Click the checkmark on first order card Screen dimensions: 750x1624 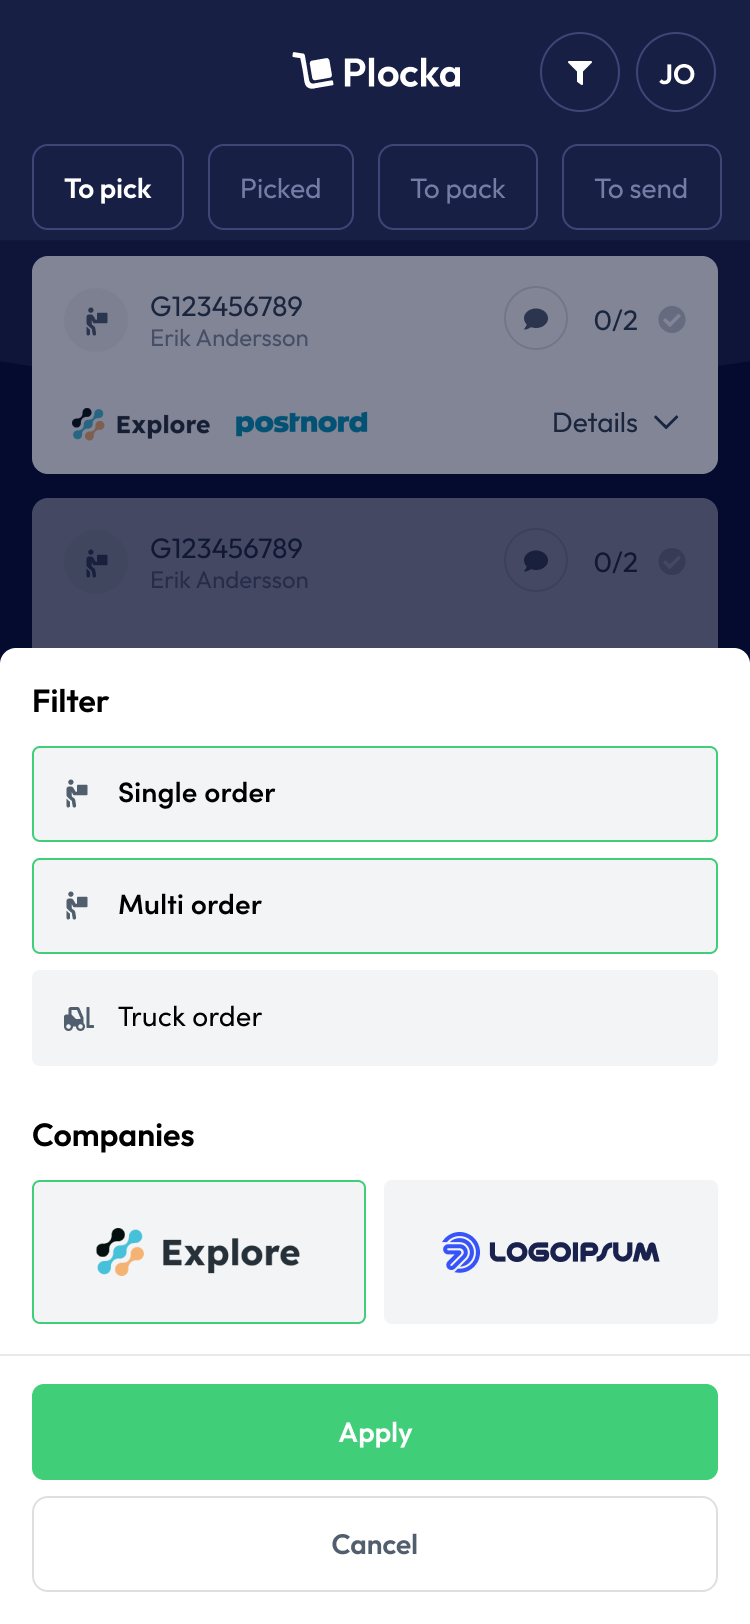(672, 320)
